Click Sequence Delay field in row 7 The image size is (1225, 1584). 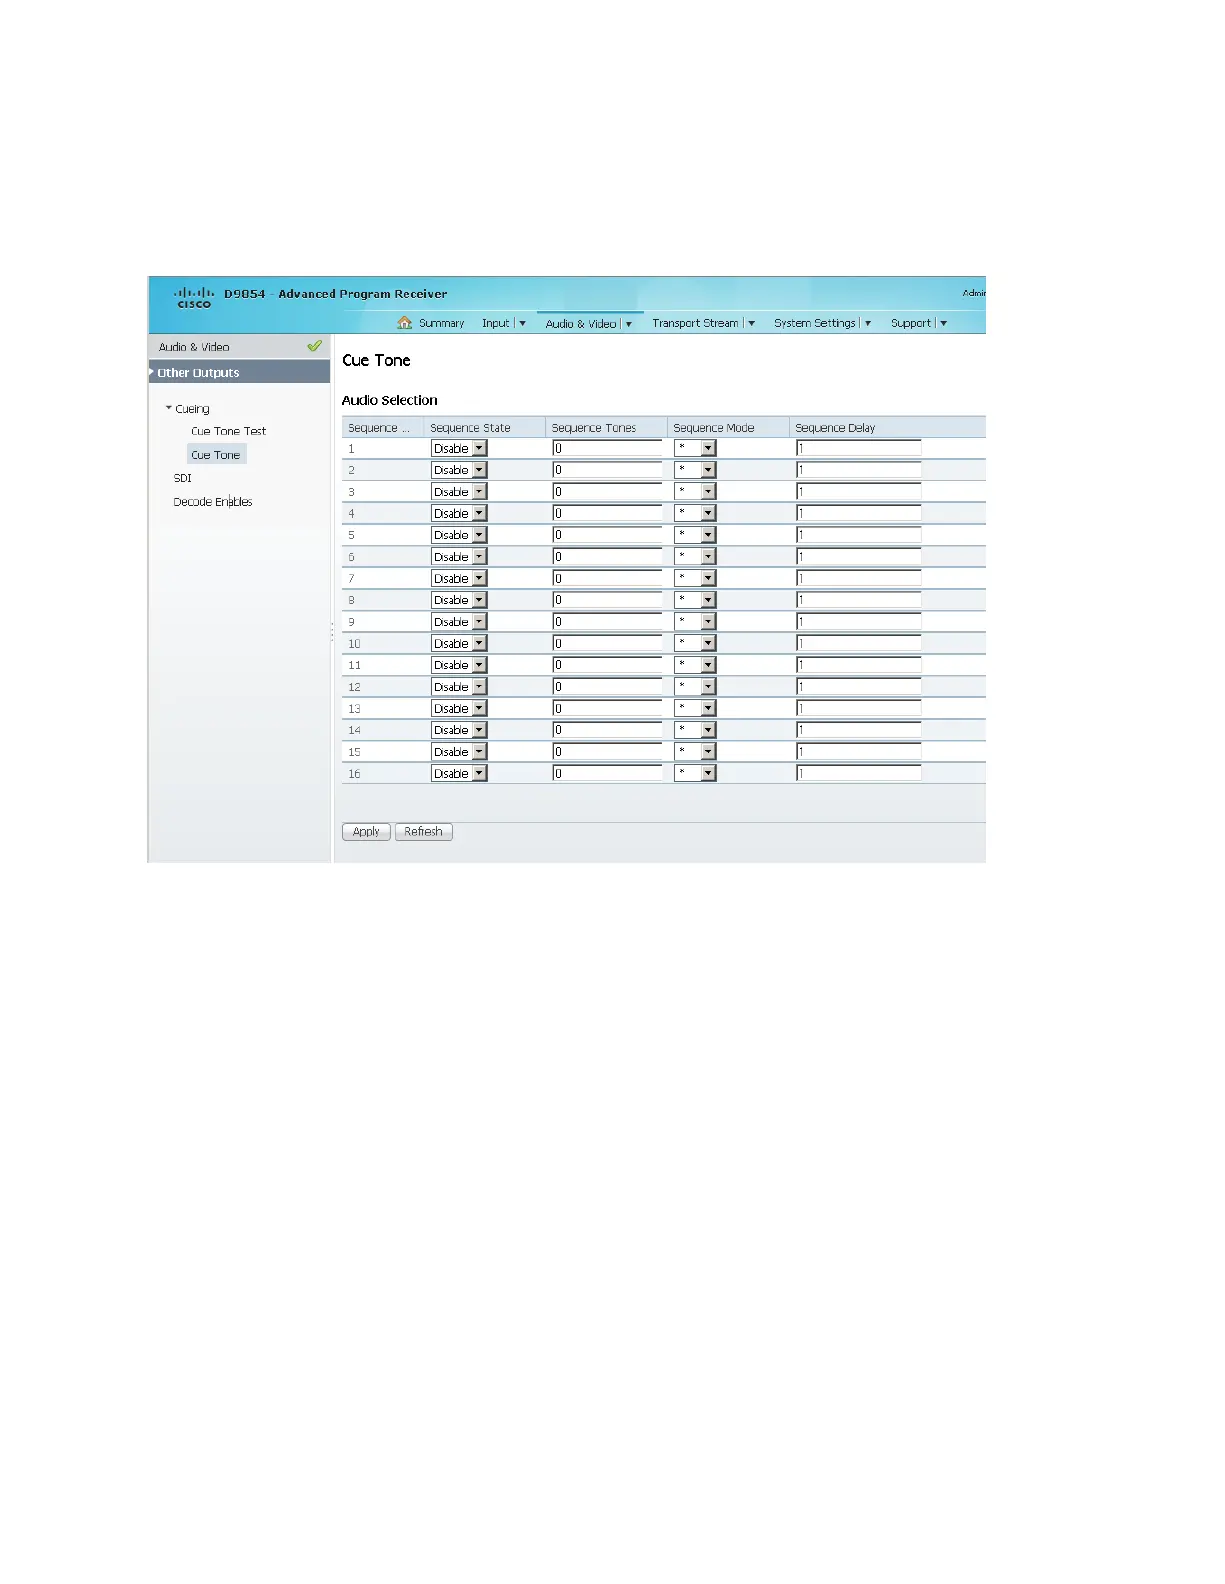(858, 578)
